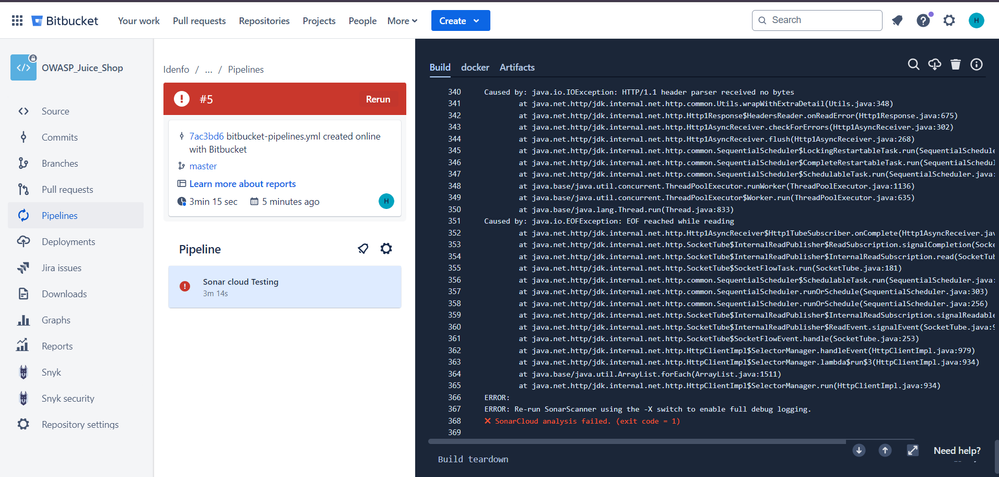
Task: Select Pipelines in the sidebar
Action: 76,216
